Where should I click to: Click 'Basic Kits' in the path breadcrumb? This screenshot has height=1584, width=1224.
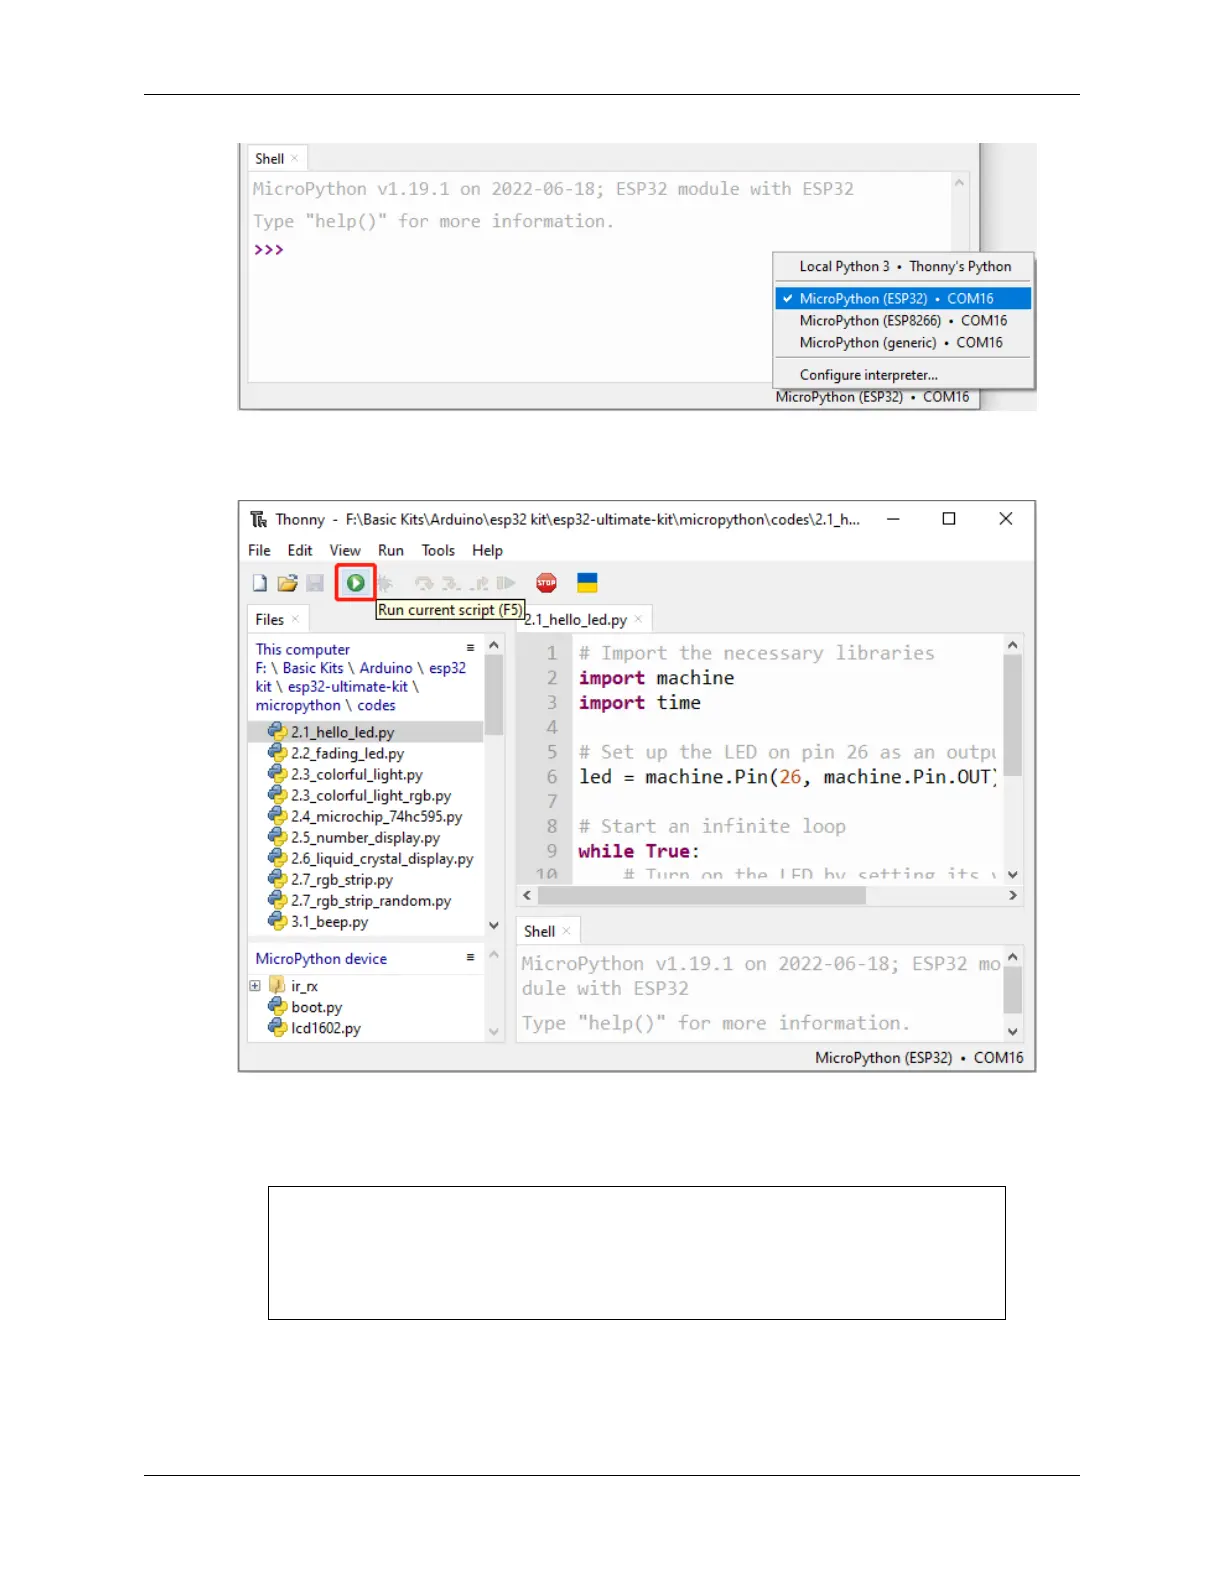(x=313, y=668)
